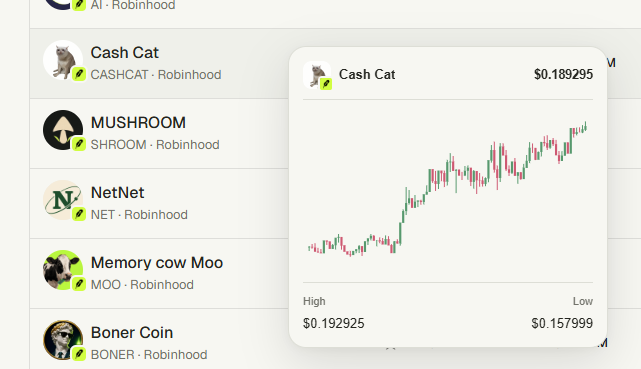Click the $0.189295 price in popup header
Viewport: 641px width, 369px height.
point(563,74)
